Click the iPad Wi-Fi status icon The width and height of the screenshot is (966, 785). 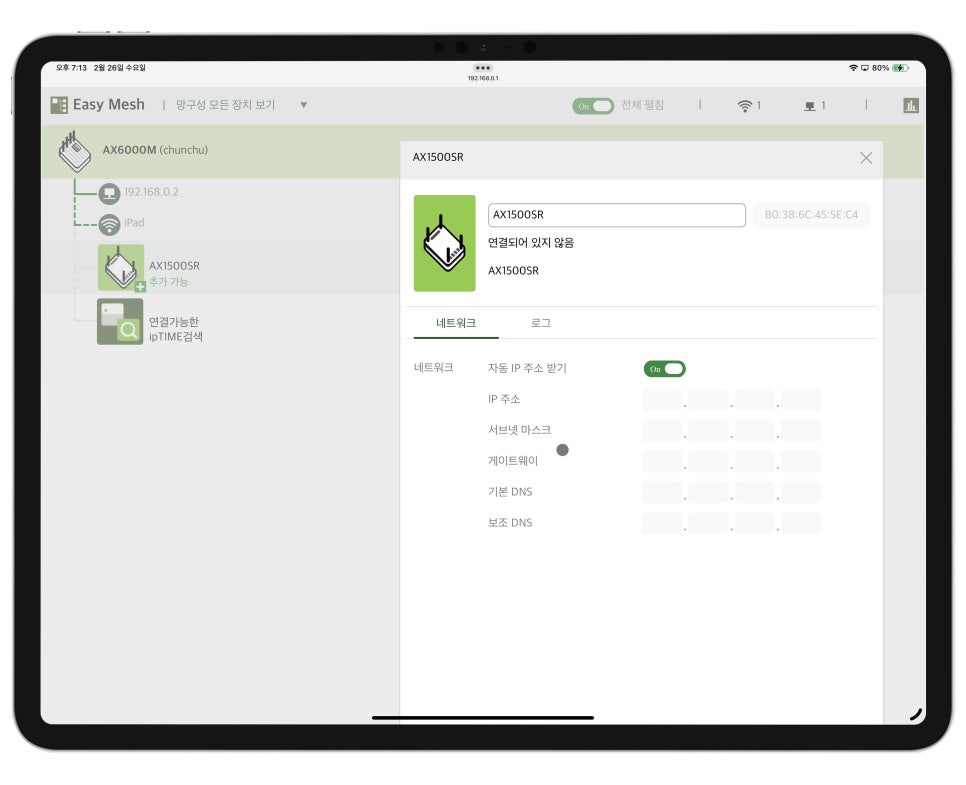853,68
